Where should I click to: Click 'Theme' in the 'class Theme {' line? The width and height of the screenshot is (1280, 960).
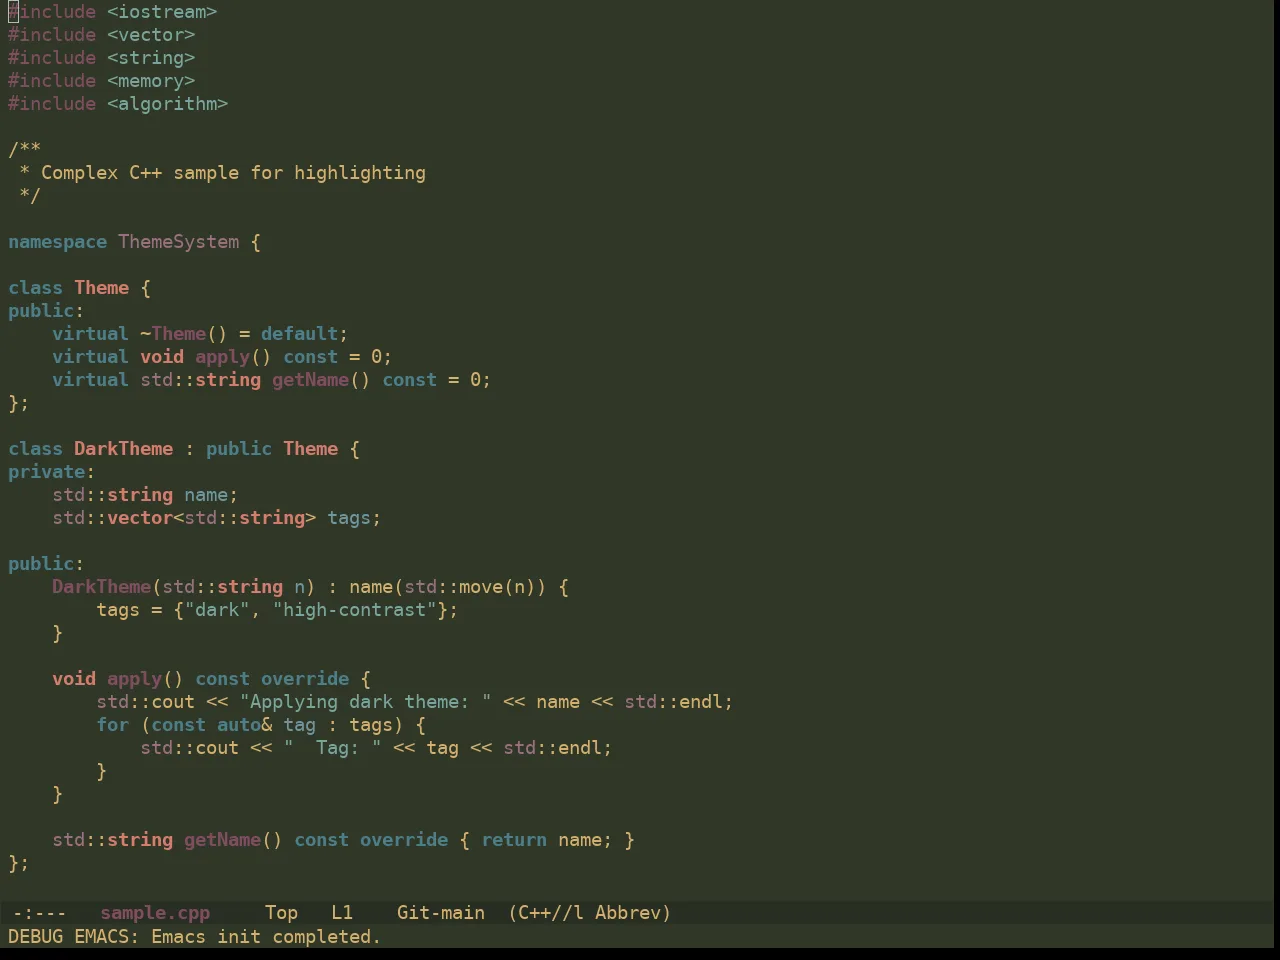(101, 288)
